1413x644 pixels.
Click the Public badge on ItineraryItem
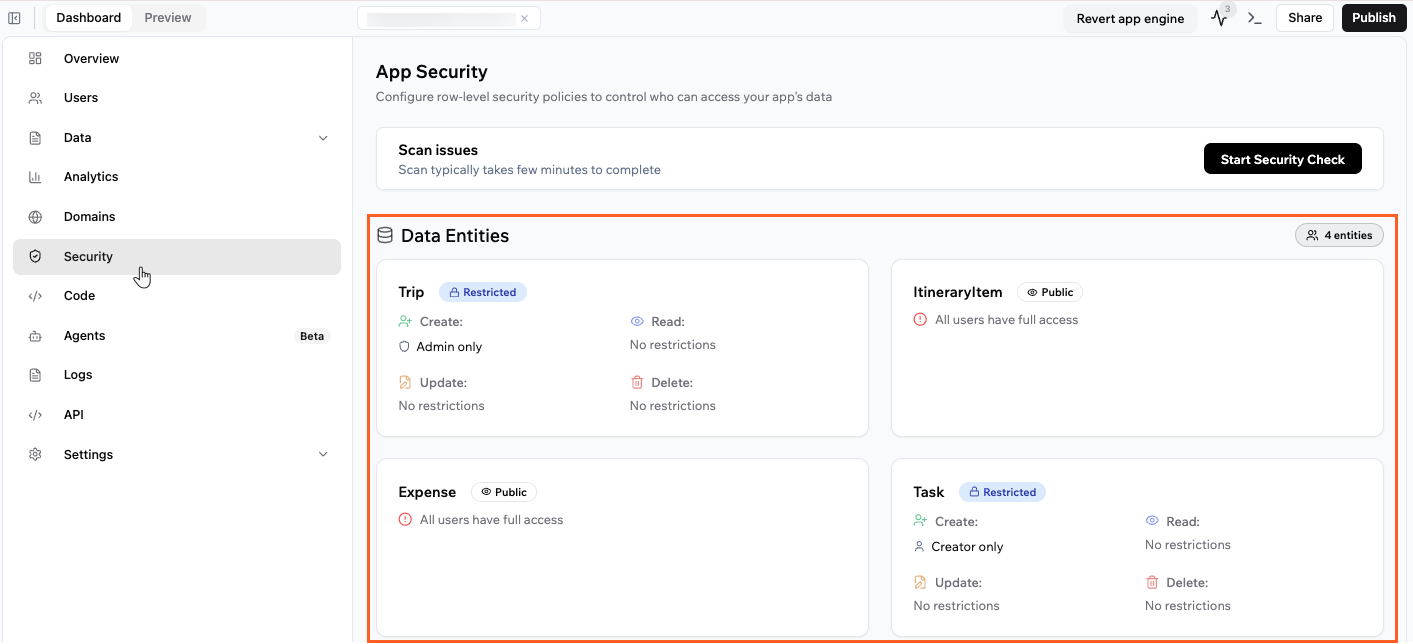pos(1050,293)
